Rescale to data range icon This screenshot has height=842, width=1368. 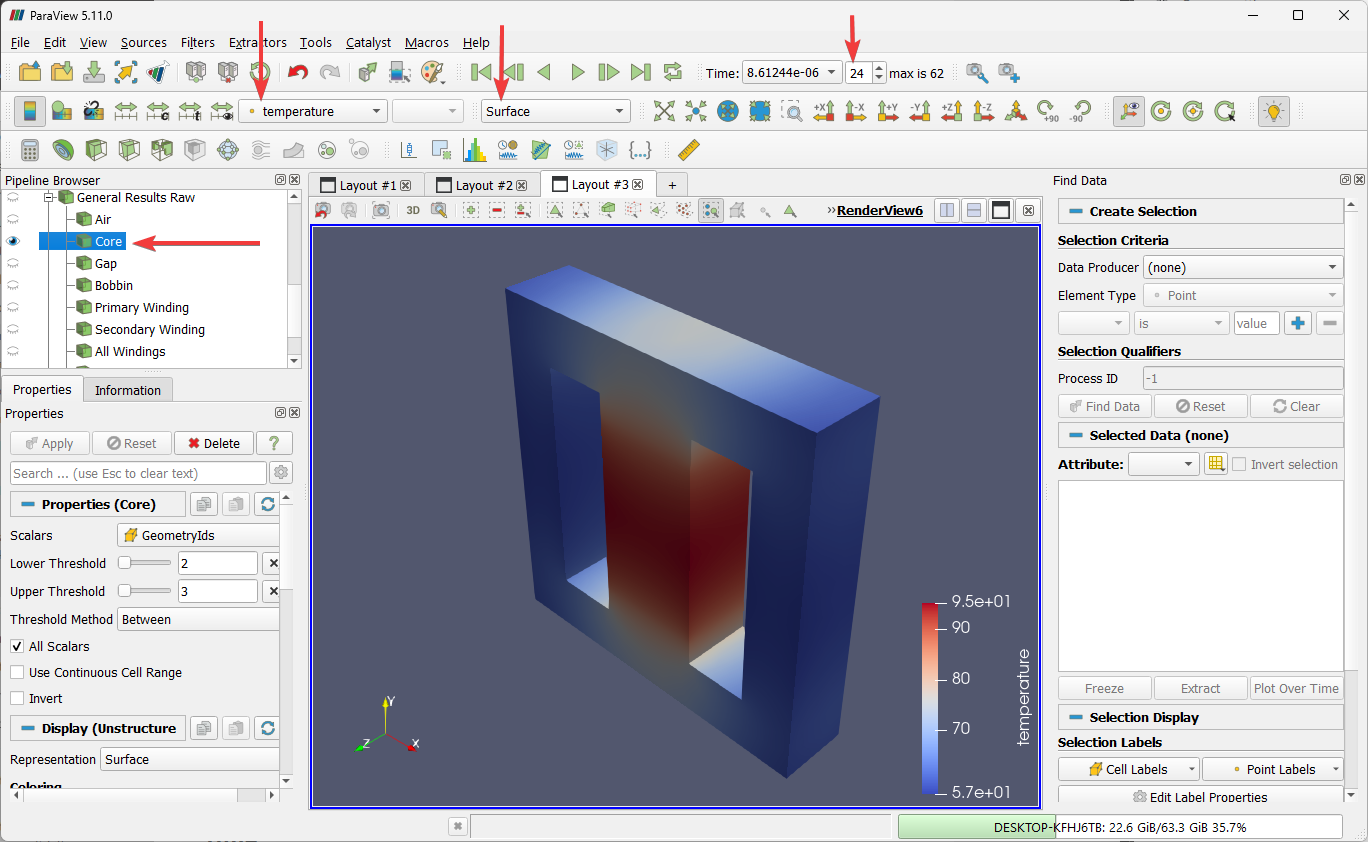(x=126, y=111)
